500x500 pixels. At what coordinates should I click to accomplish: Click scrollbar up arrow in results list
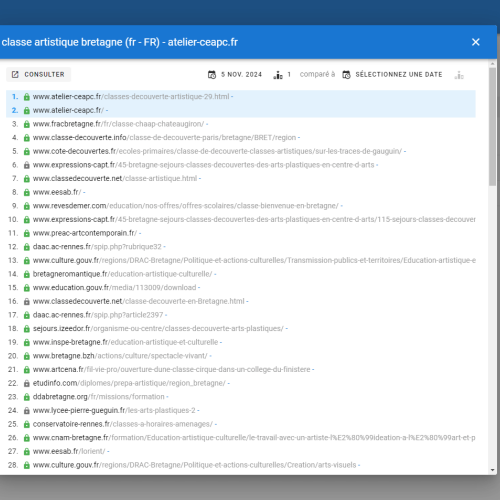pyautogui.click(x=493, y=63)
